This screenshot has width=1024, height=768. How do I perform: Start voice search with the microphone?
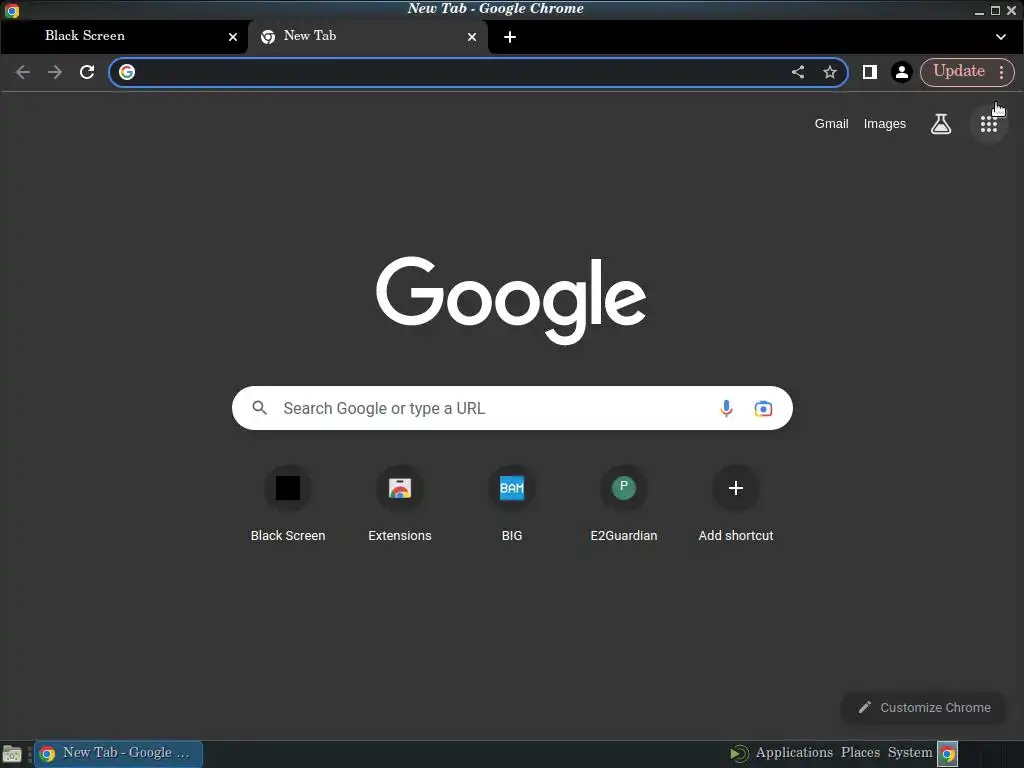726,408
